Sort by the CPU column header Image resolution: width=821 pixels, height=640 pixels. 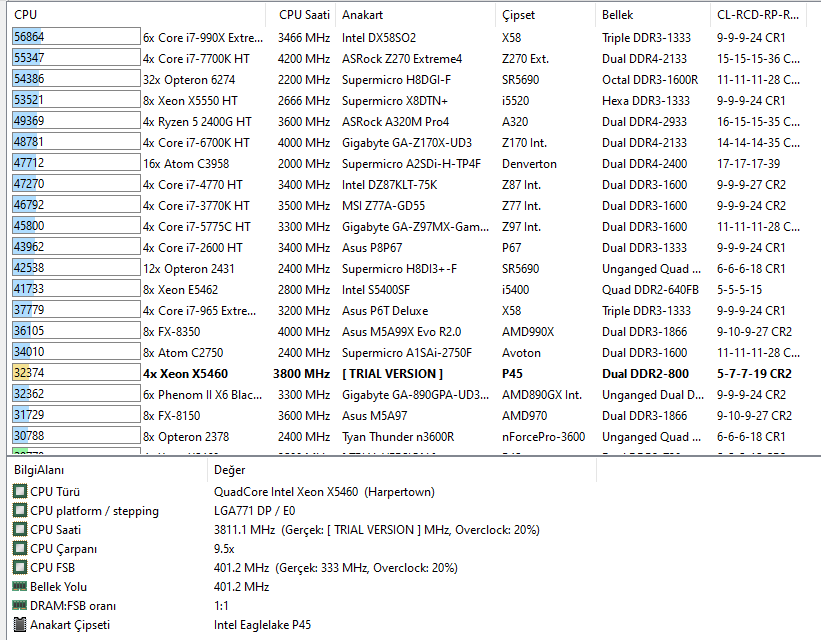[136, 15]
